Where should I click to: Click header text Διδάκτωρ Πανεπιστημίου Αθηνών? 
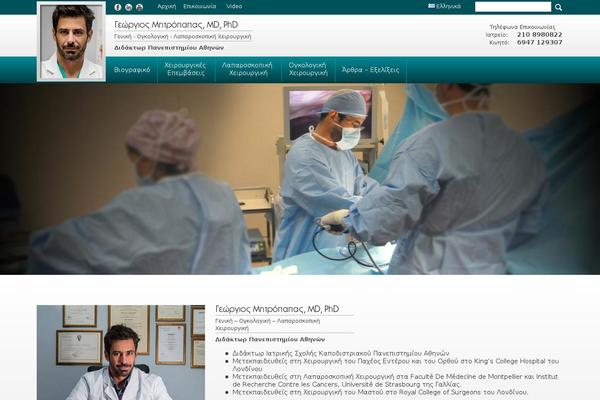169,48
